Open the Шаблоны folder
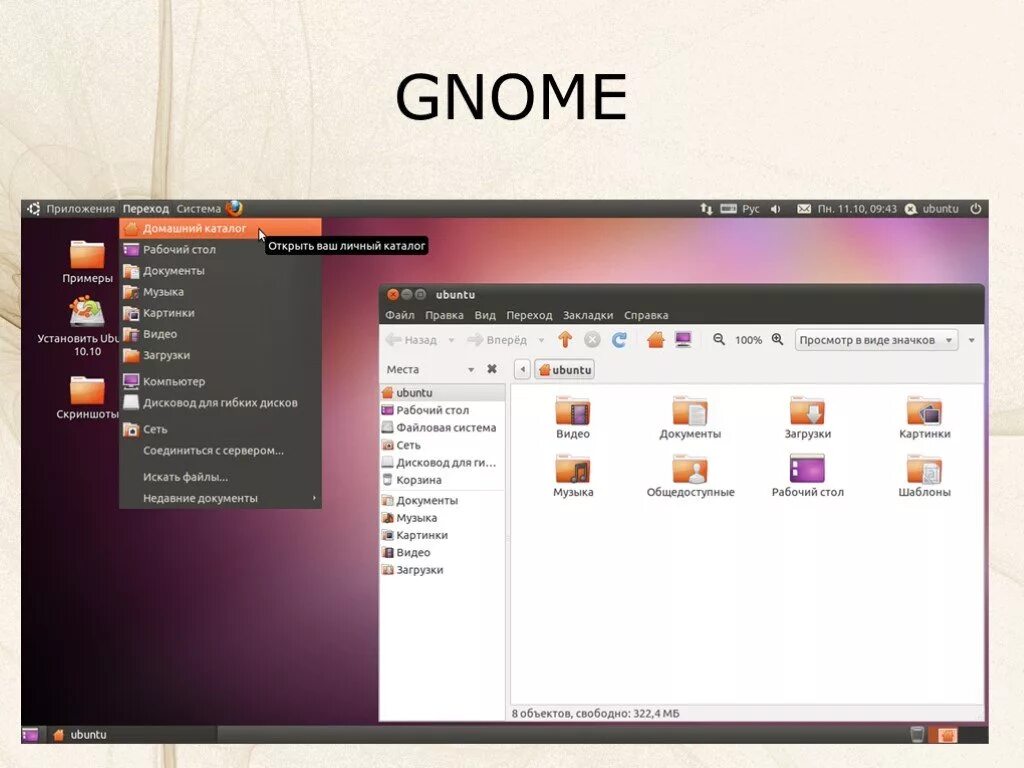1024x768 pixels. (x=925, y=476)
